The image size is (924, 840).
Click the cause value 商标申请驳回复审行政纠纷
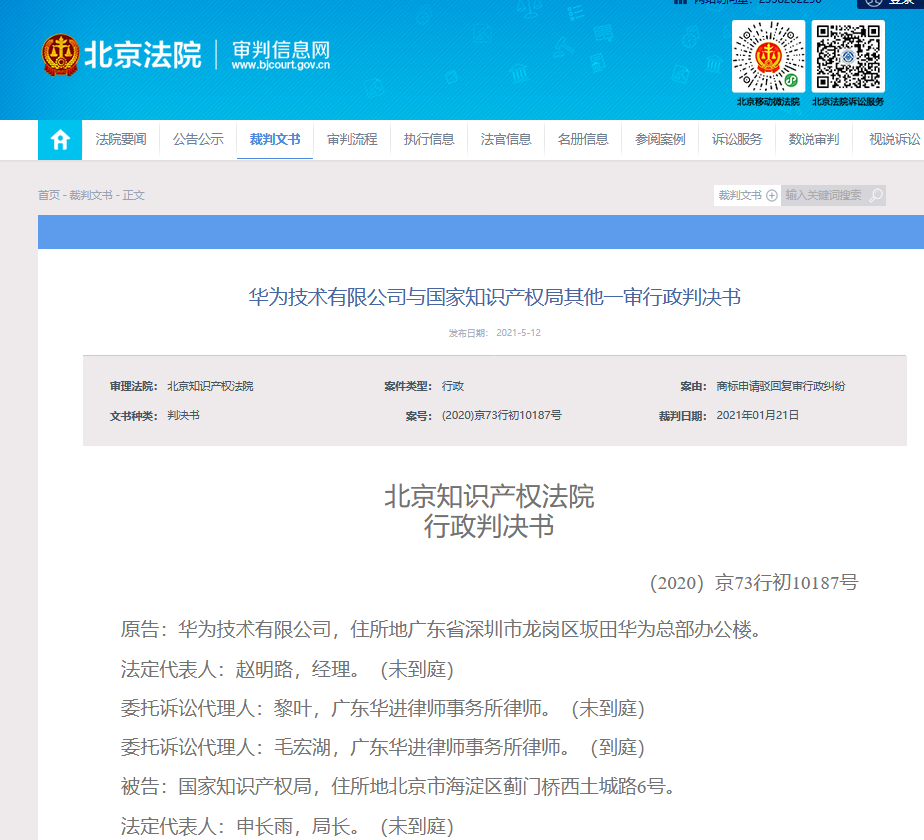[x=780, y=386]
